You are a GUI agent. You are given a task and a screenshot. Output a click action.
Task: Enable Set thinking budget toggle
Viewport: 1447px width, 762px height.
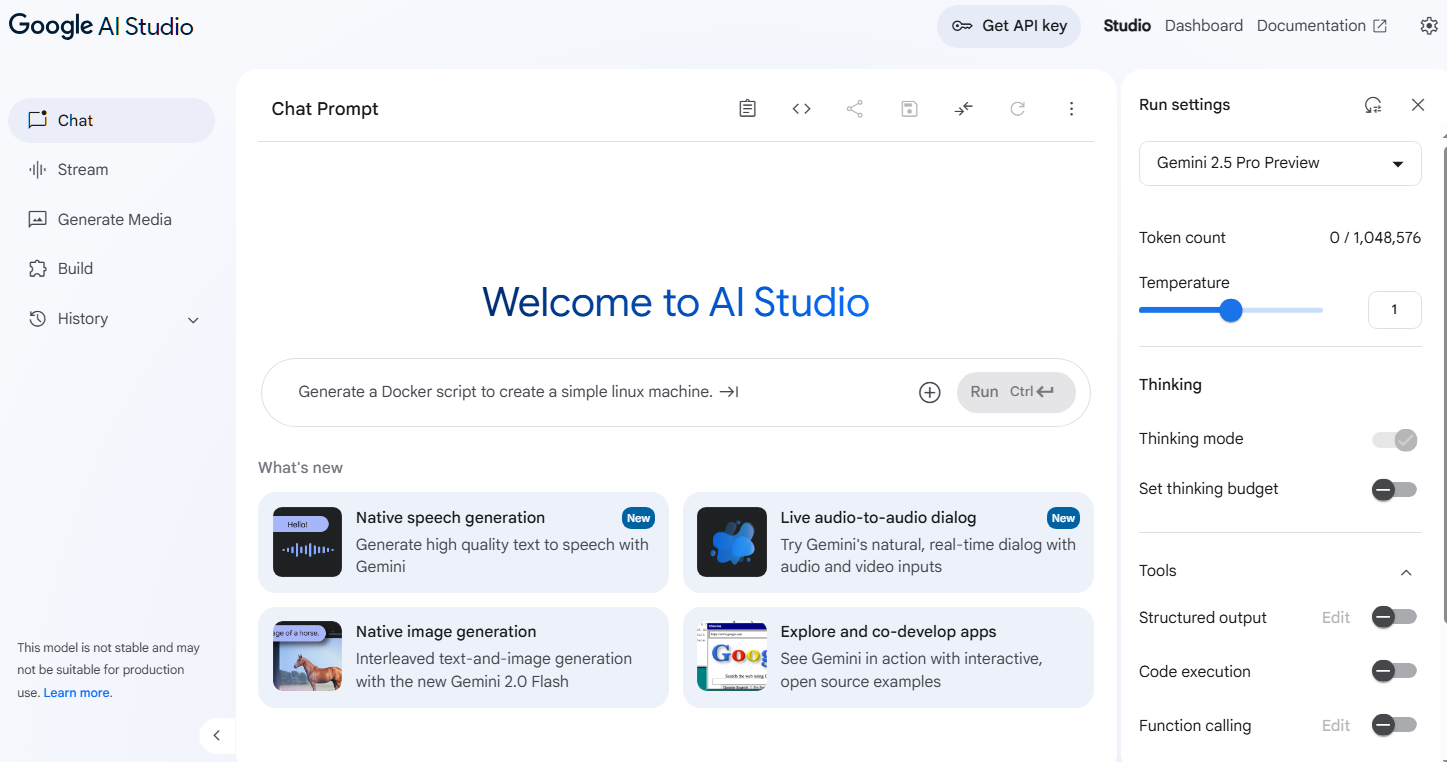(x=1395, y=489)
